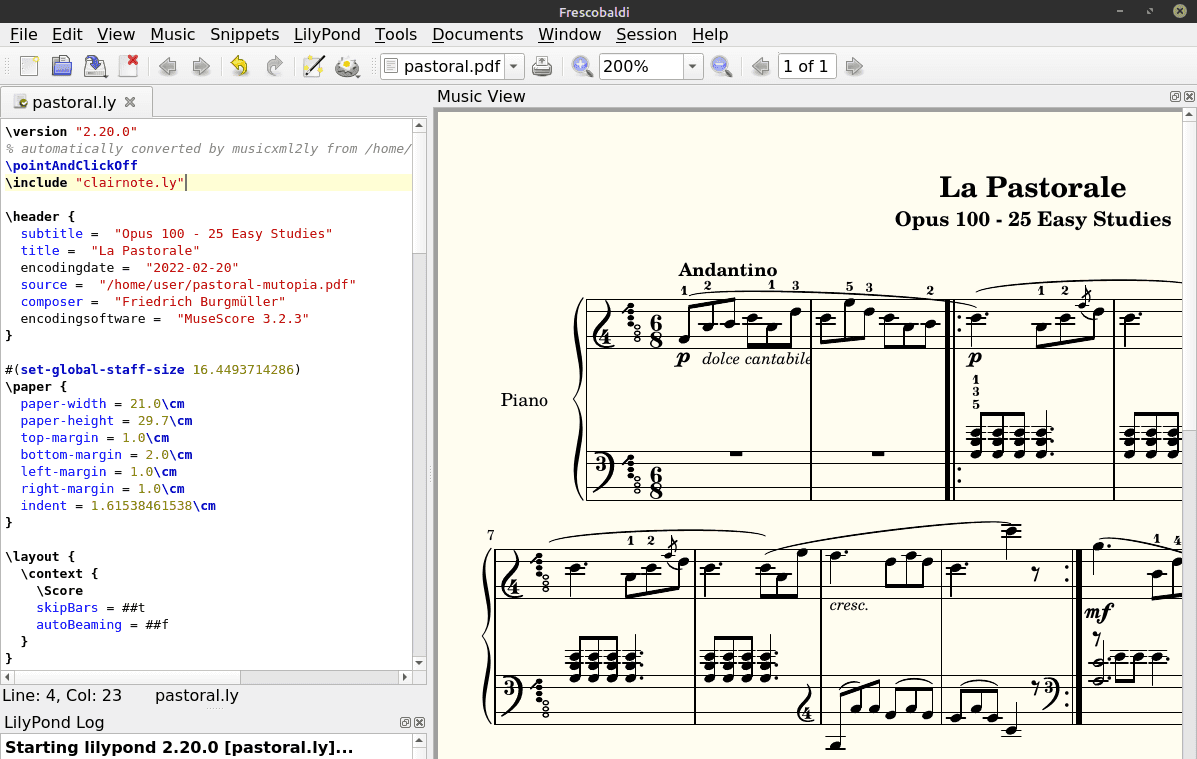Undo the last edit
The height and width of the screenshot is (759, 1197).
click(x=239, y=67)
